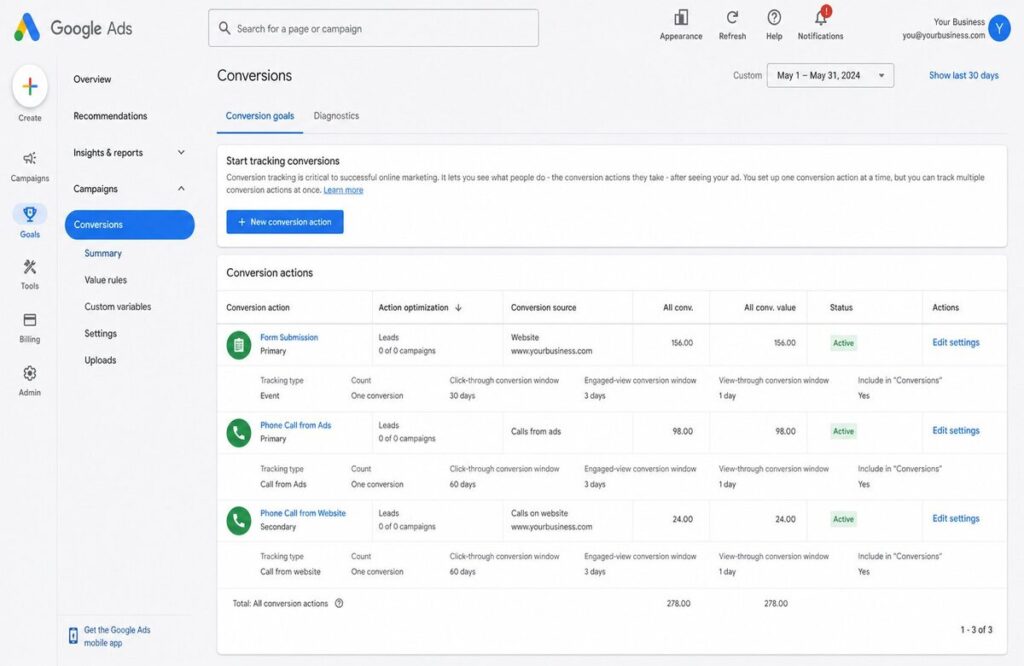Select the Goals trophy icon
1024x666 pixels.
(29, 214)
